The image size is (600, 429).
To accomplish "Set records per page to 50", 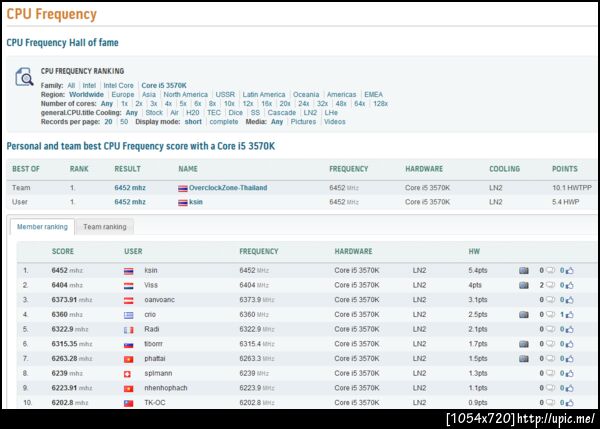I will click(124, 122).
